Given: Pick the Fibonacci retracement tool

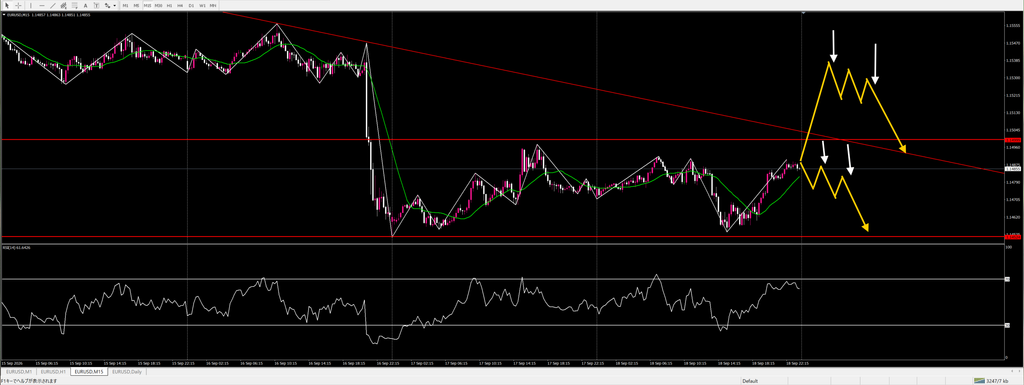Looking at the screenshot, I should 74,5.
